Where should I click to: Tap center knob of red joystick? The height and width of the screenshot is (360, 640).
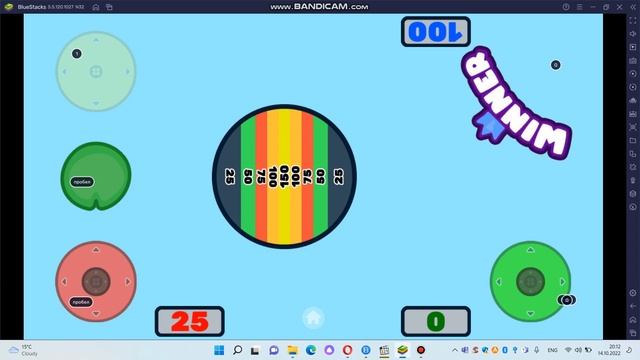96,282
